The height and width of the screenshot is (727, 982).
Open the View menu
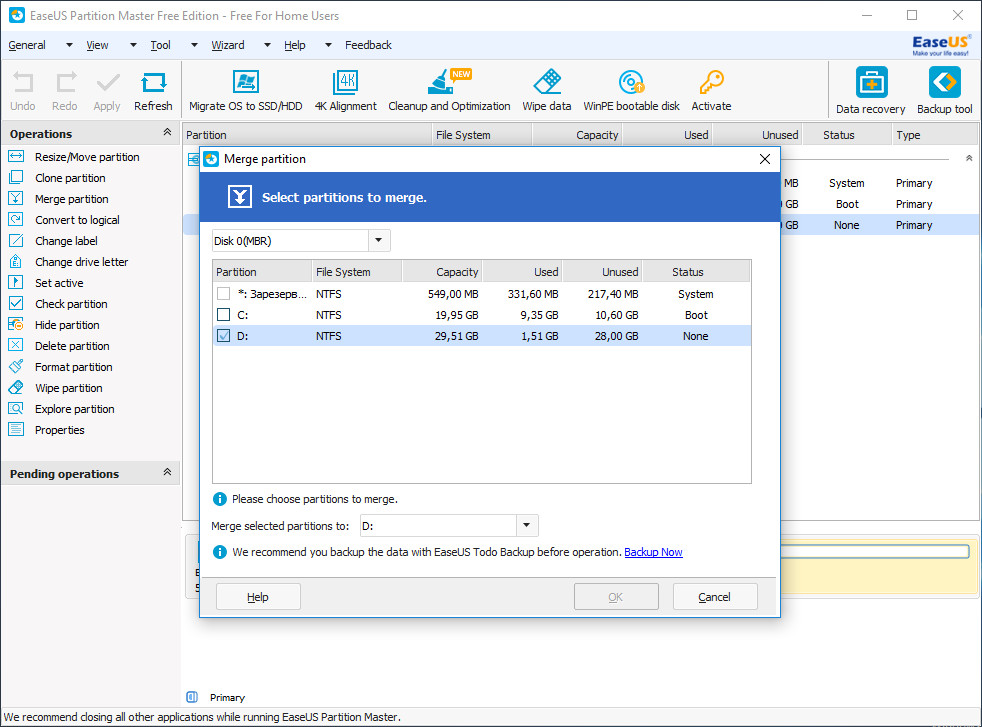point(97,45)
